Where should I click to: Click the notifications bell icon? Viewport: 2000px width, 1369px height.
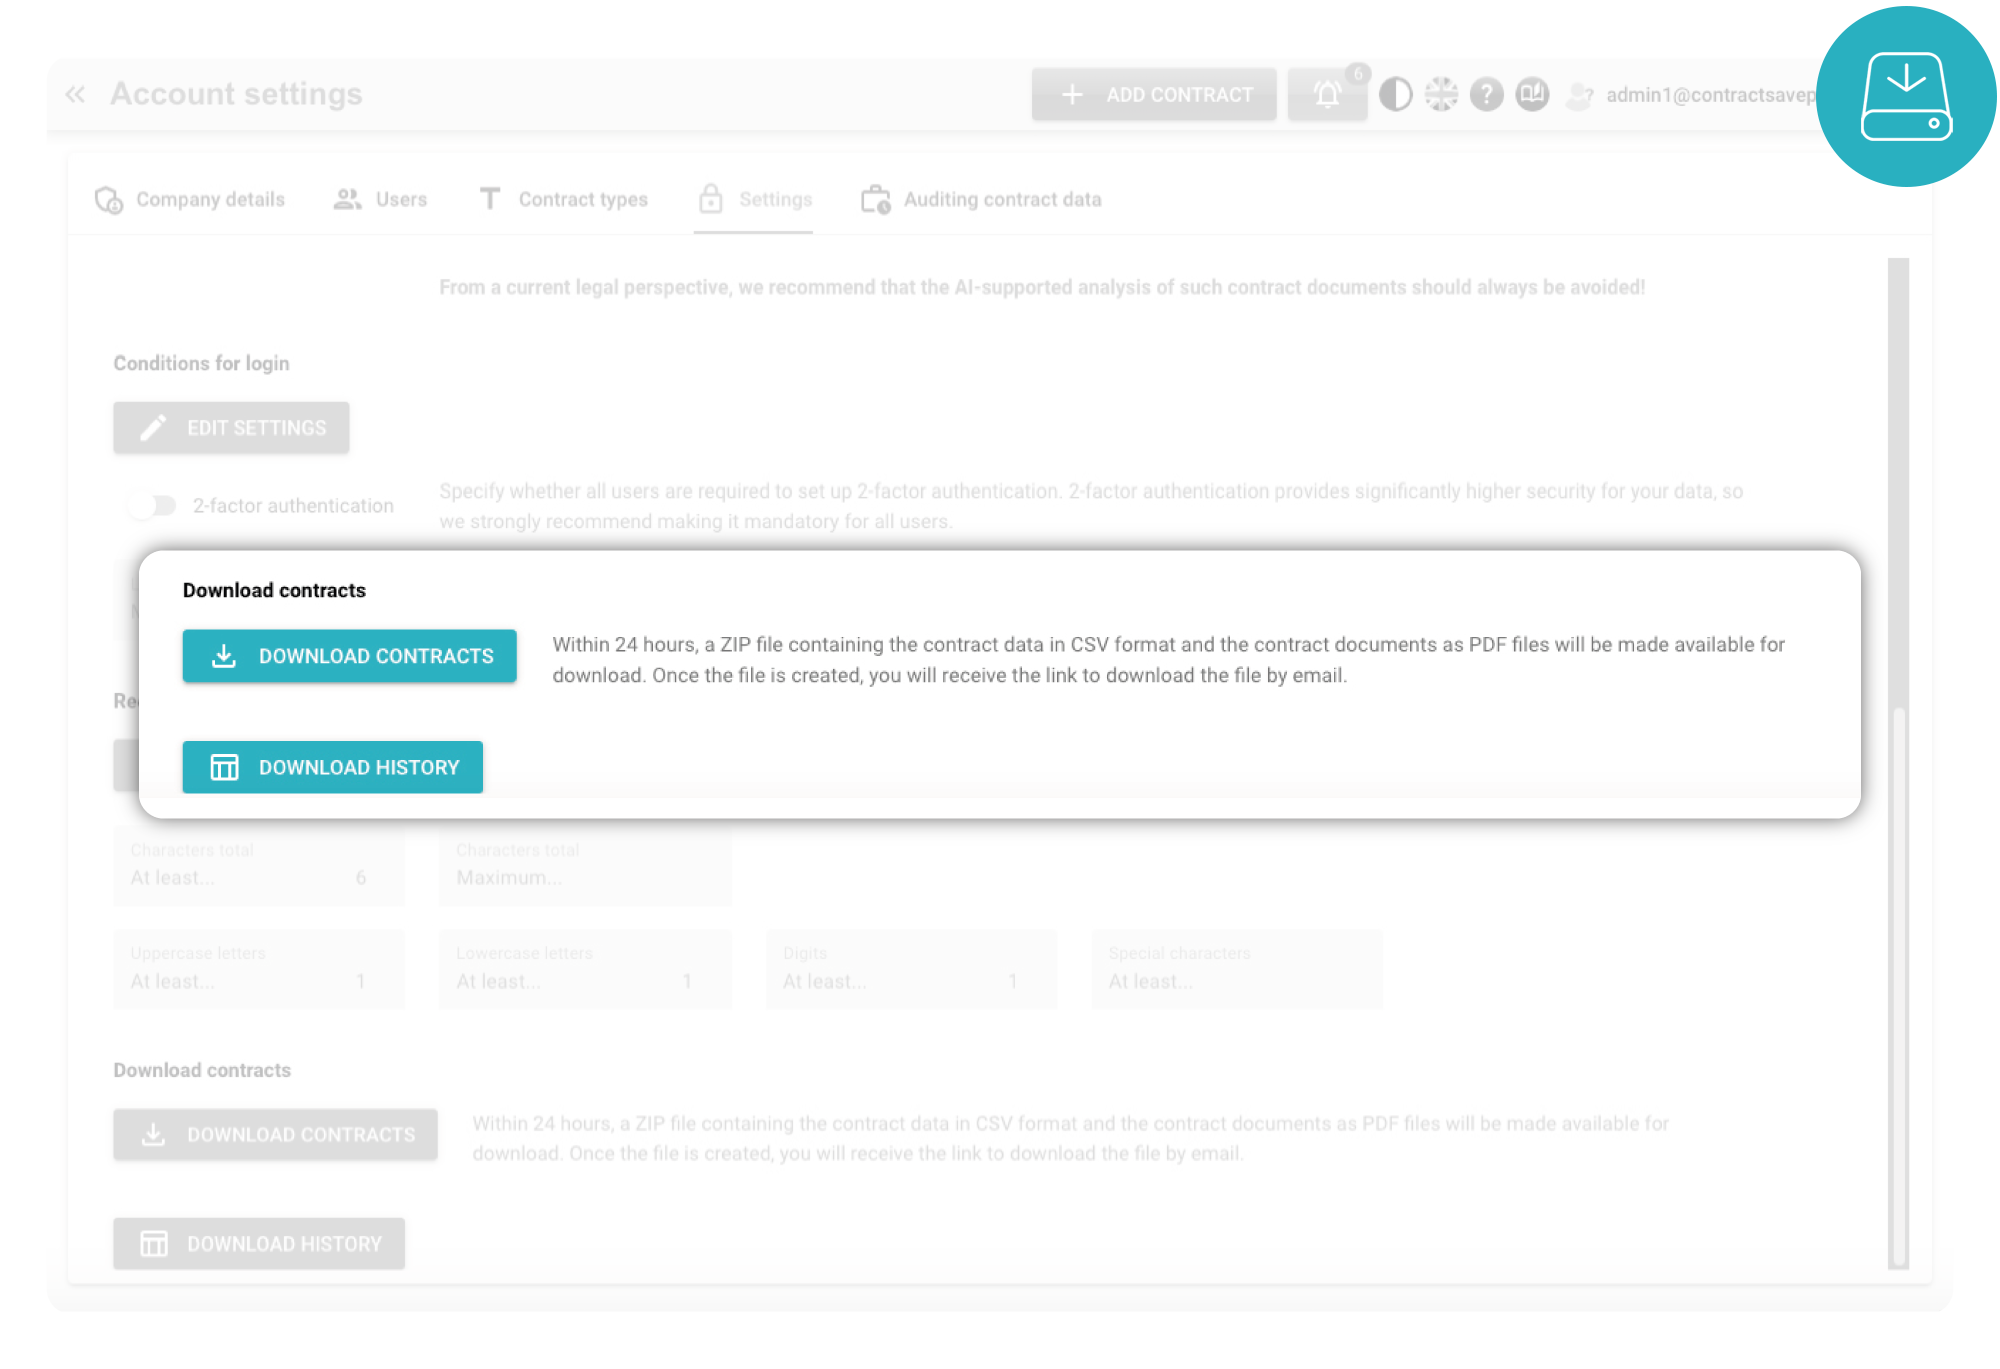pos(1327,94)
